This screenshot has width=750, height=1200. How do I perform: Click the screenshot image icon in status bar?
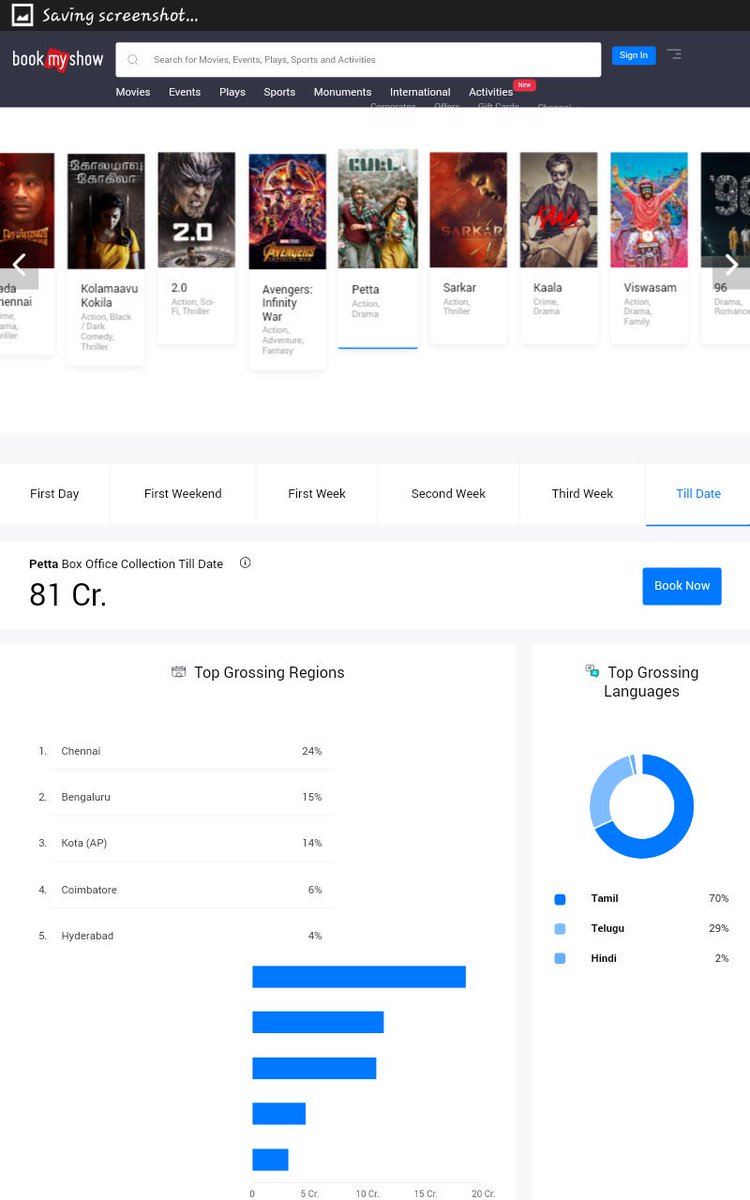tap(22, 15)
